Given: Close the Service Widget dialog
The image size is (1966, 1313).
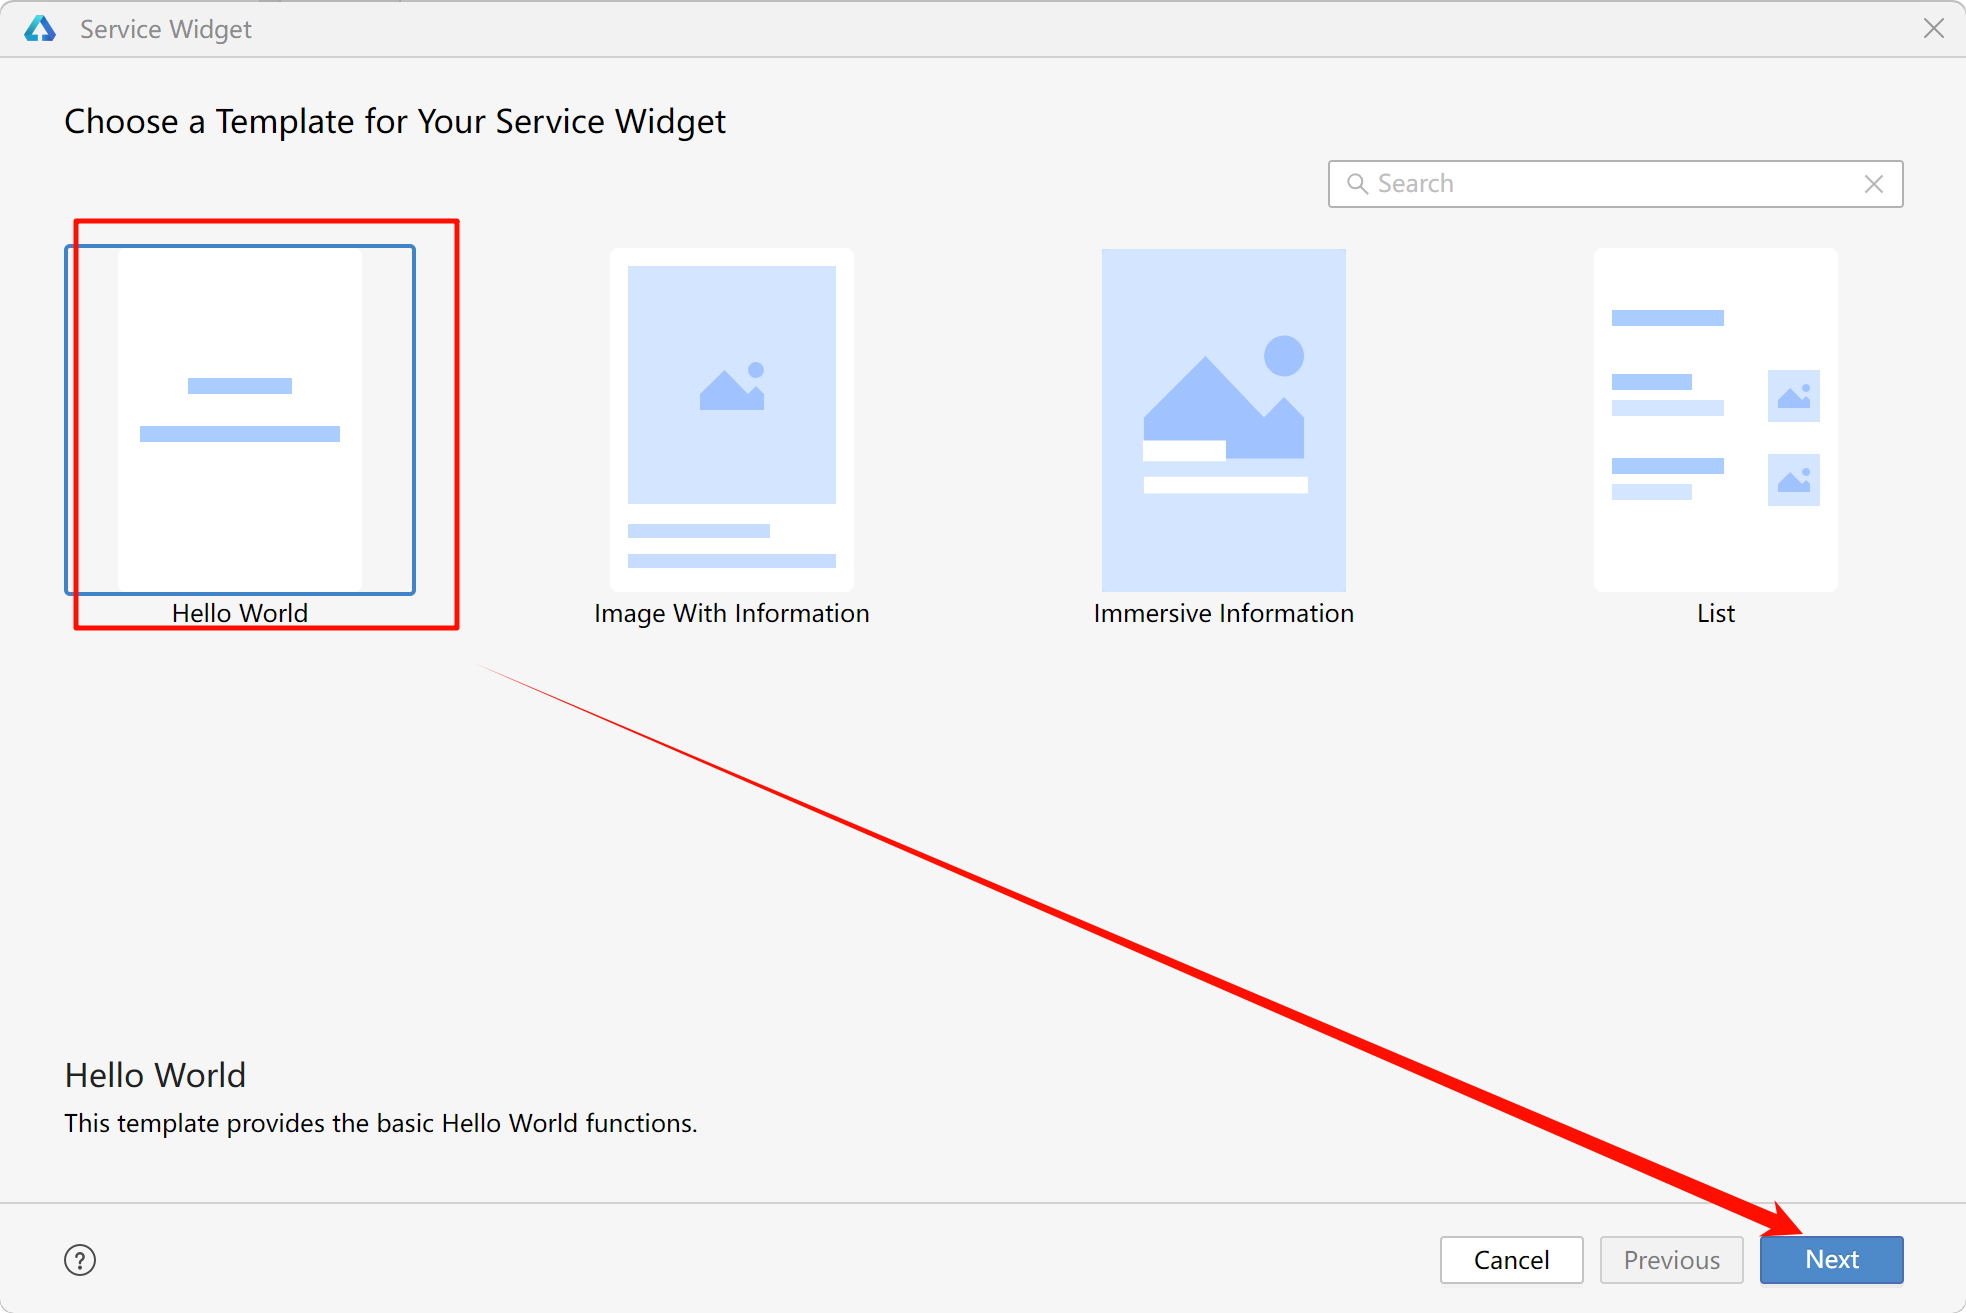Looking at the screenshot, I should [1934, 29].
